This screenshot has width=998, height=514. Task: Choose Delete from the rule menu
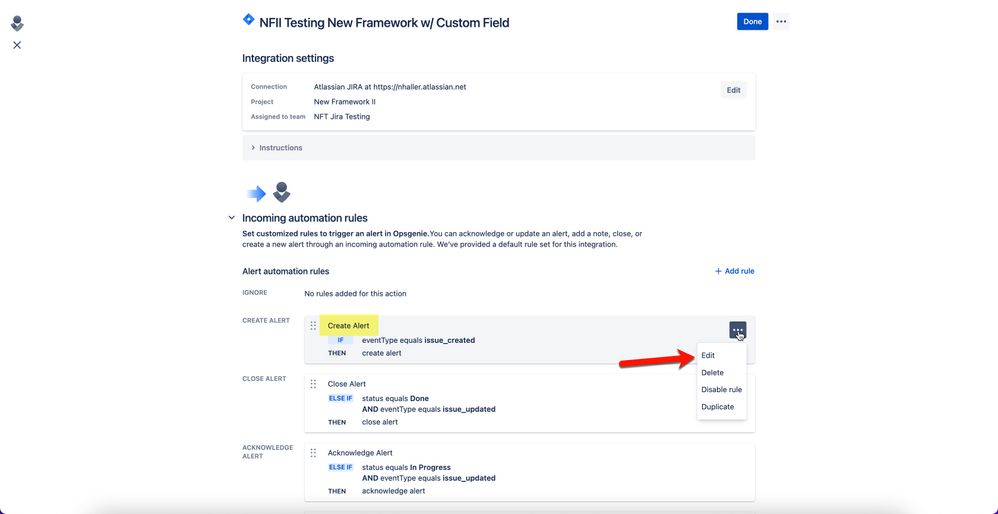tap(712, 373)
